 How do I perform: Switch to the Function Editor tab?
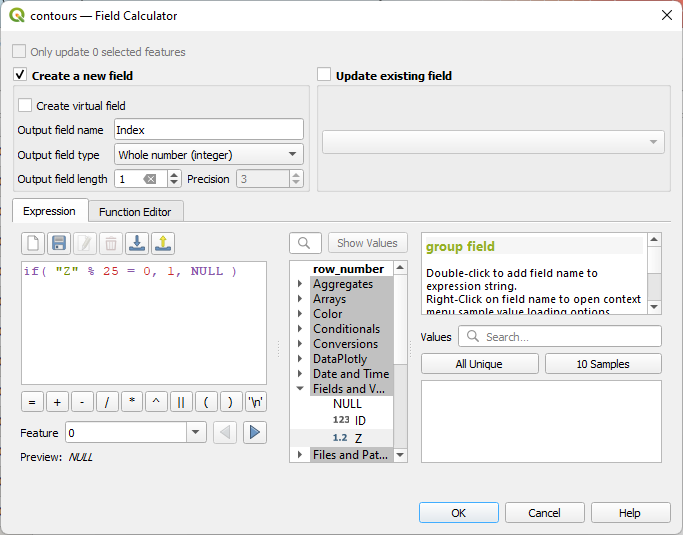coord(134,211)
